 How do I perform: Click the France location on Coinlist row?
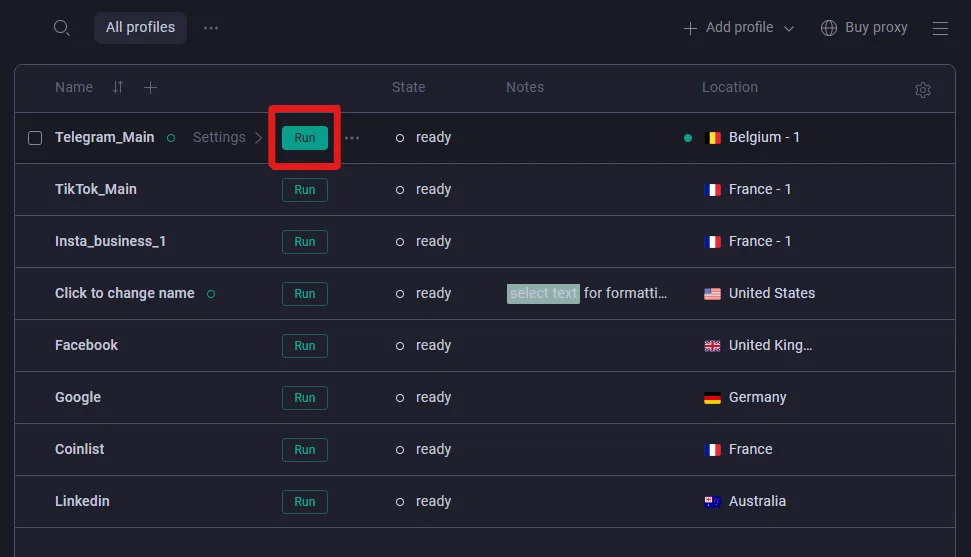(751, 449)
